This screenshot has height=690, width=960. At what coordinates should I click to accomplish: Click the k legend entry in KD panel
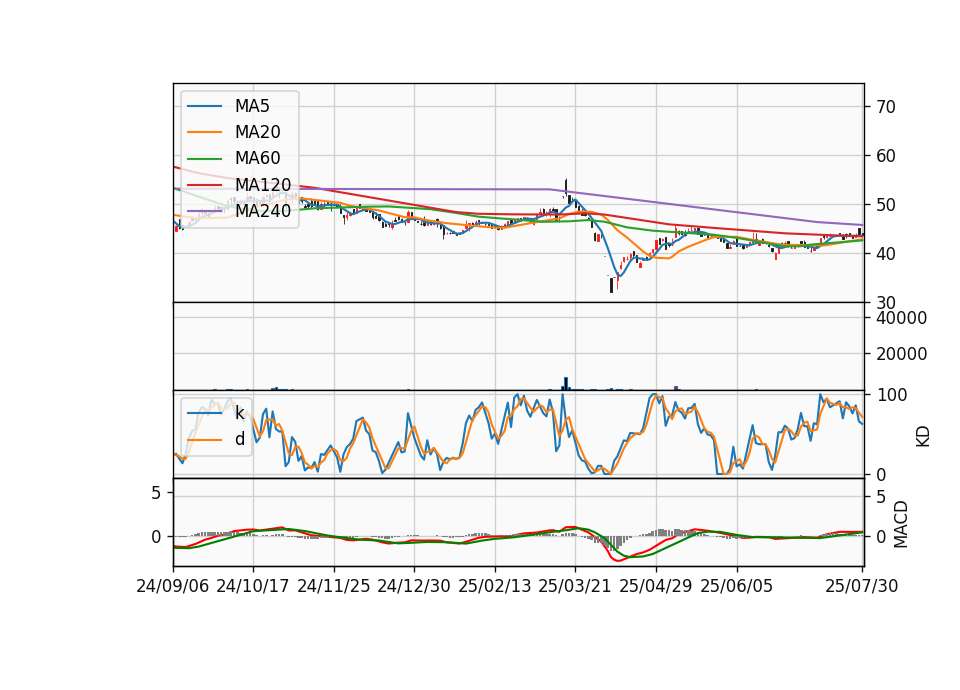click(x=239, y=413)
